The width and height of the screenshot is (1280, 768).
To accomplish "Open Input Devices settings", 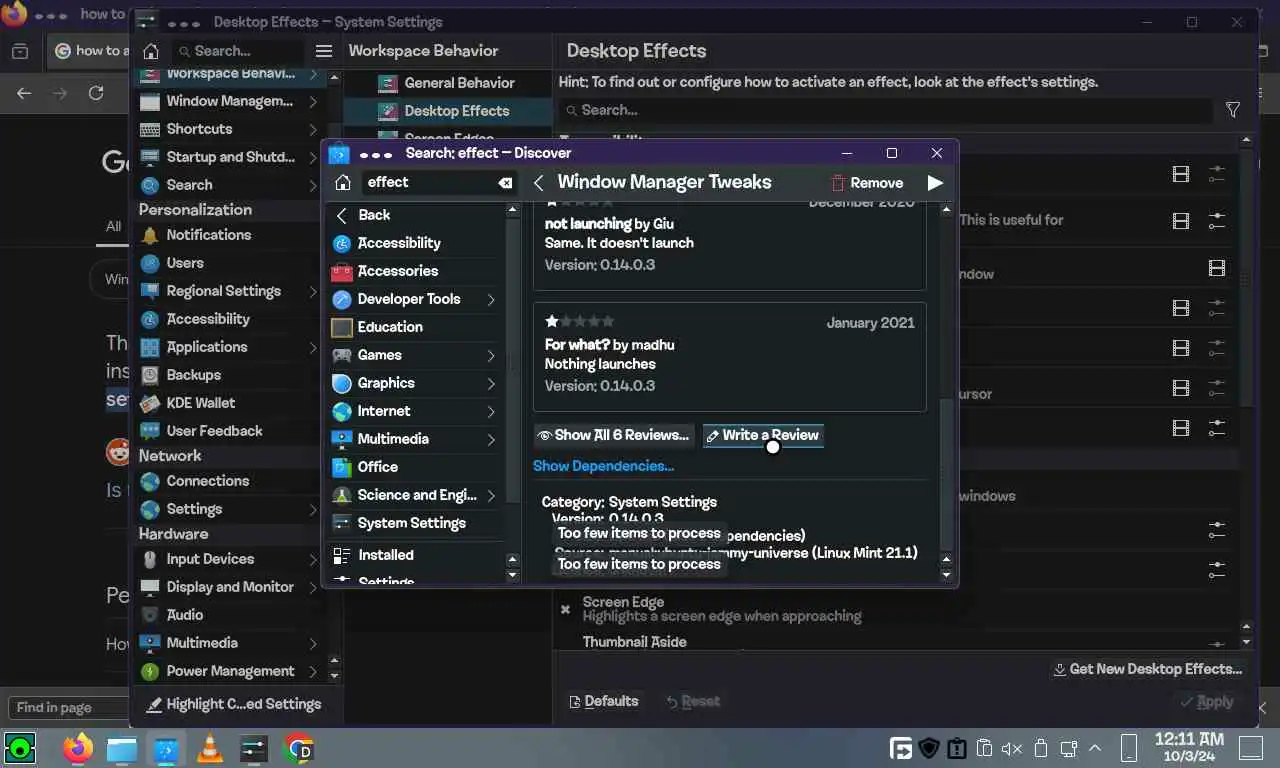I will click(211, 559).
